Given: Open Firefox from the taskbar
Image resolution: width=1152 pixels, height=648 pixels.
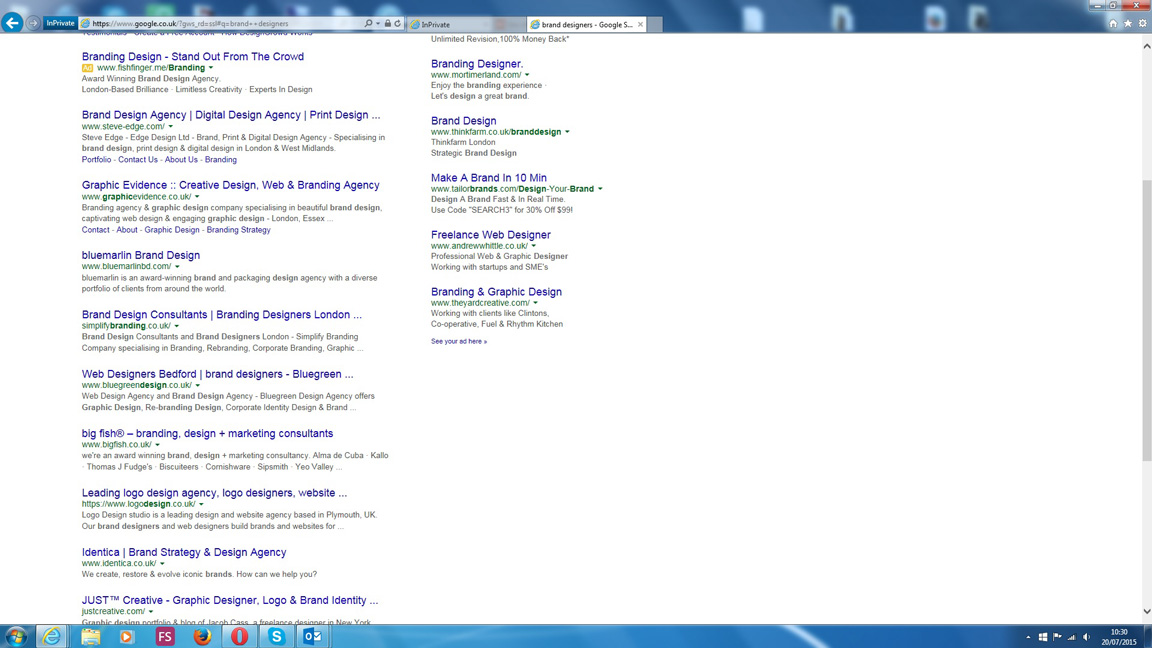Looking at the screenshot, I should pyautogui.click(x=202, y=636).
